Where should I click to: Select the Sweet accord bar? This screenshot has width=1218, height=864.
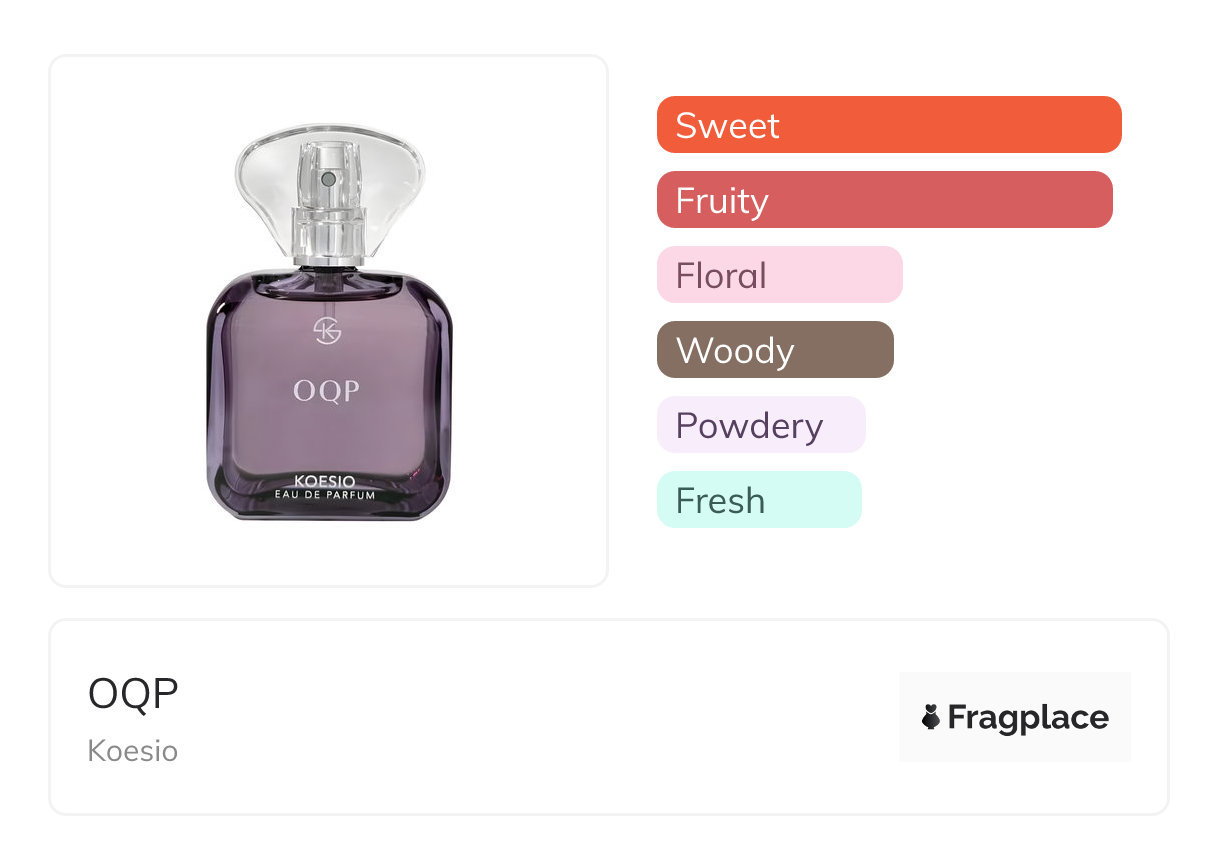(x=888, y=125)
